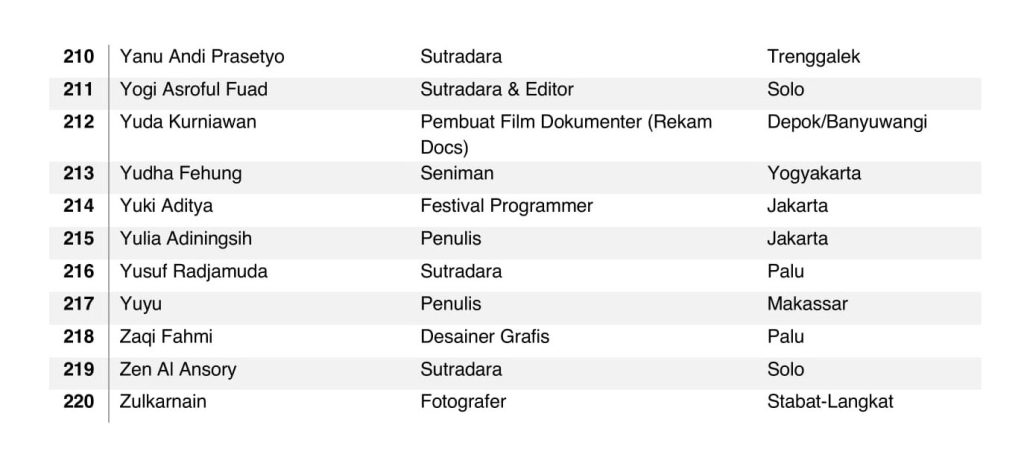Click the Sutradara & Editor cell
The image size is (1024, 449).
[x=497, y=90]
